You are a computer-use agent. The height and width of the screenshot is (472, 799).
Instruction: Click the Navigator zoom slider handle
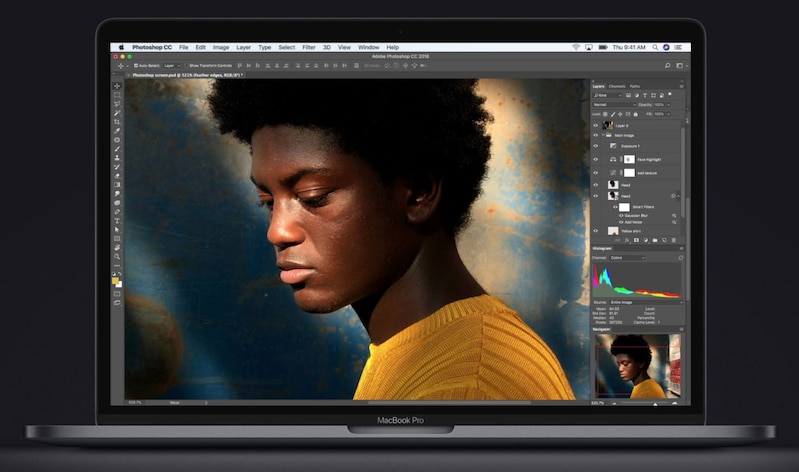coord(655,404)
